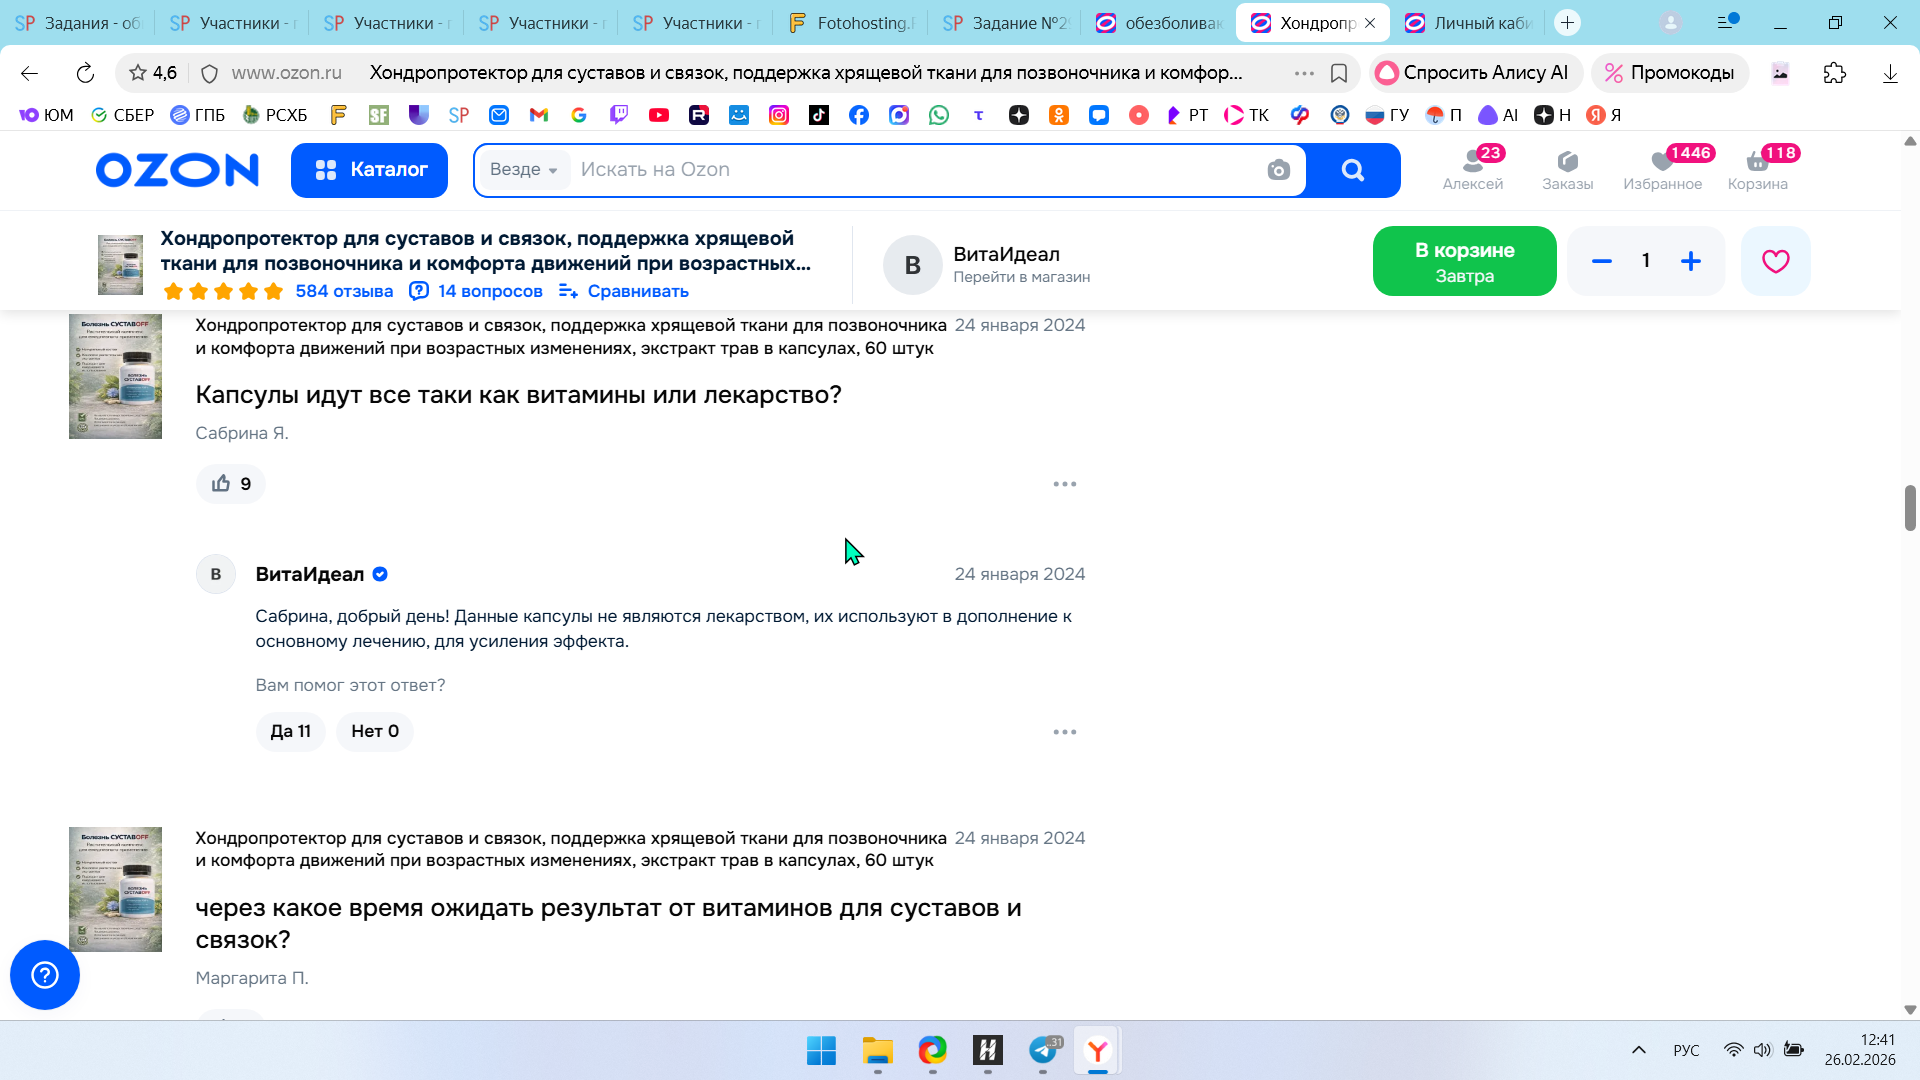The width and height of the screenshot is (1920, 1080).
Task: Open the 584 отзыва link
Action: pyautogui.click(x=344, y=291)
